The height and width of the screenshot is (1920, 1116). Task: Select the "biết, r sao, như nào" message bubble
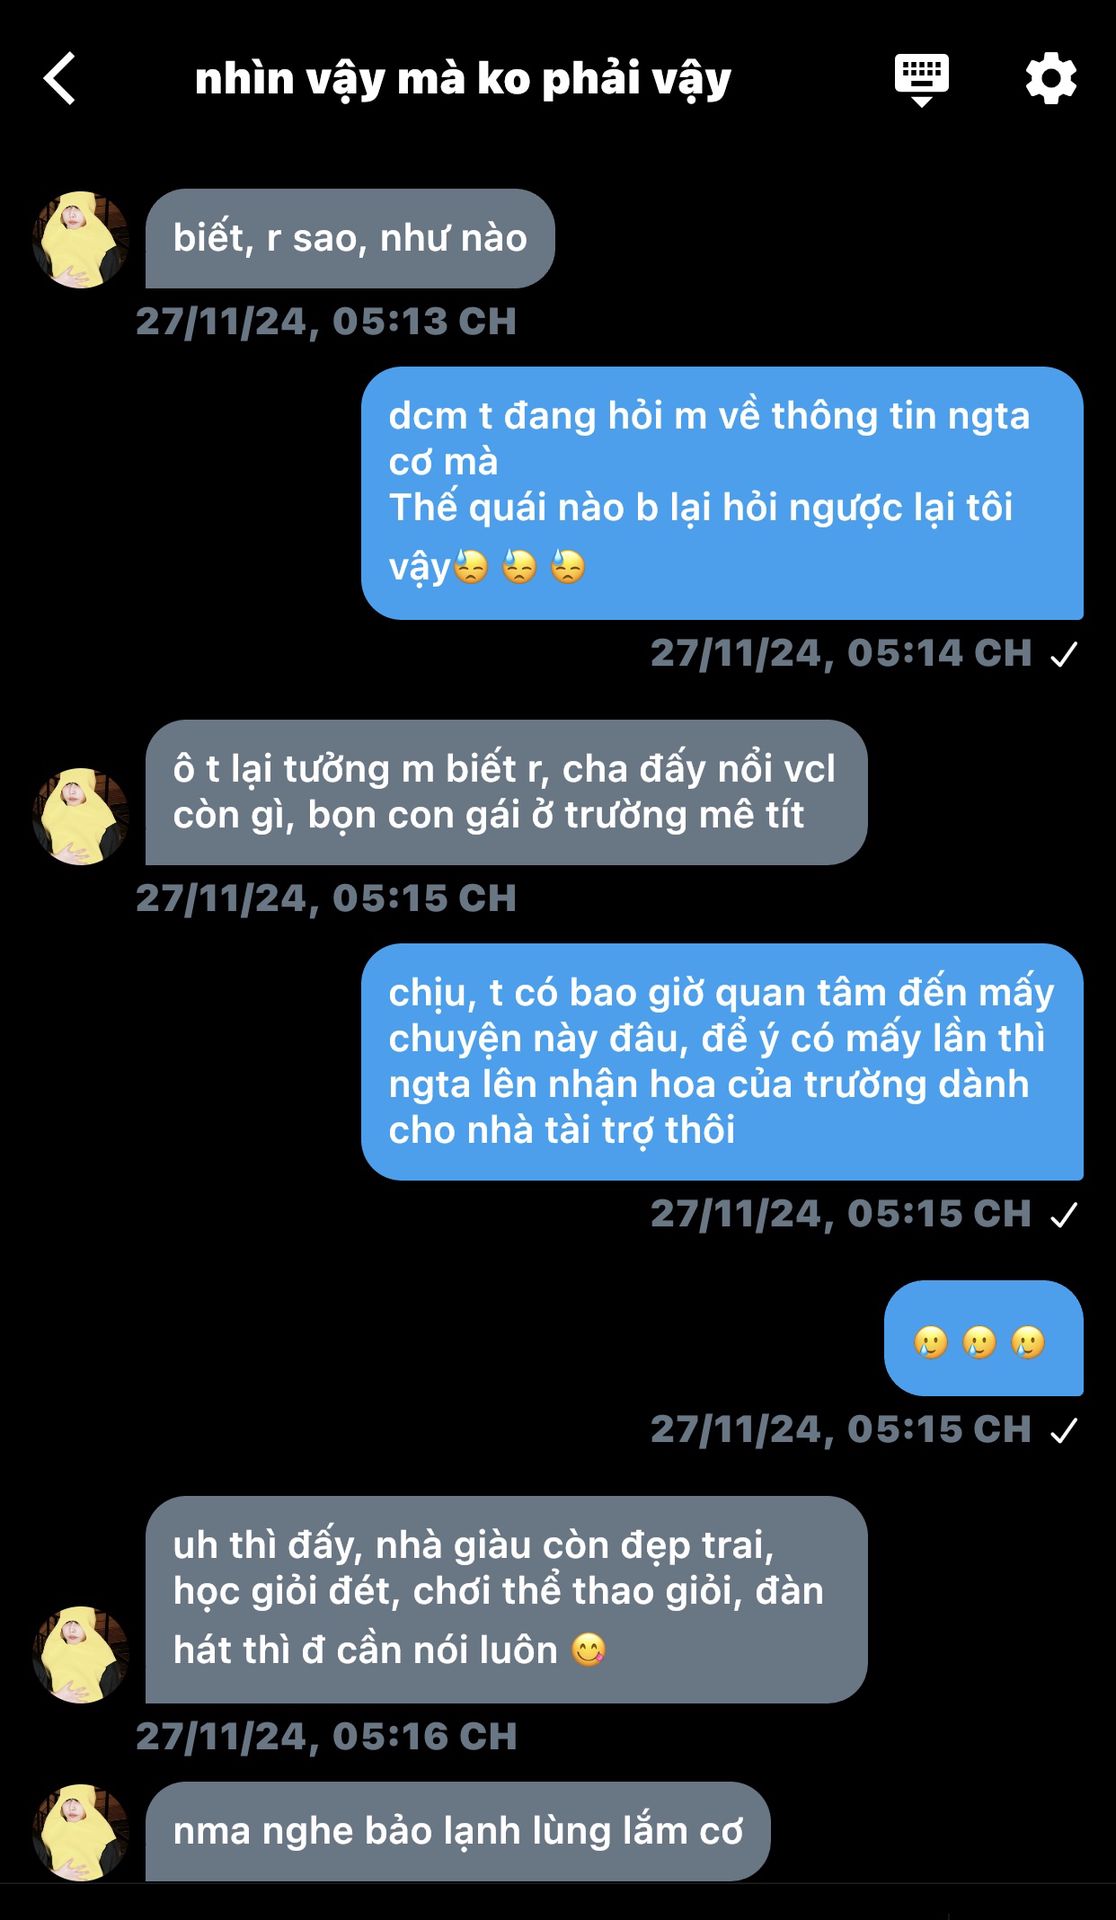tap(350, 239)
